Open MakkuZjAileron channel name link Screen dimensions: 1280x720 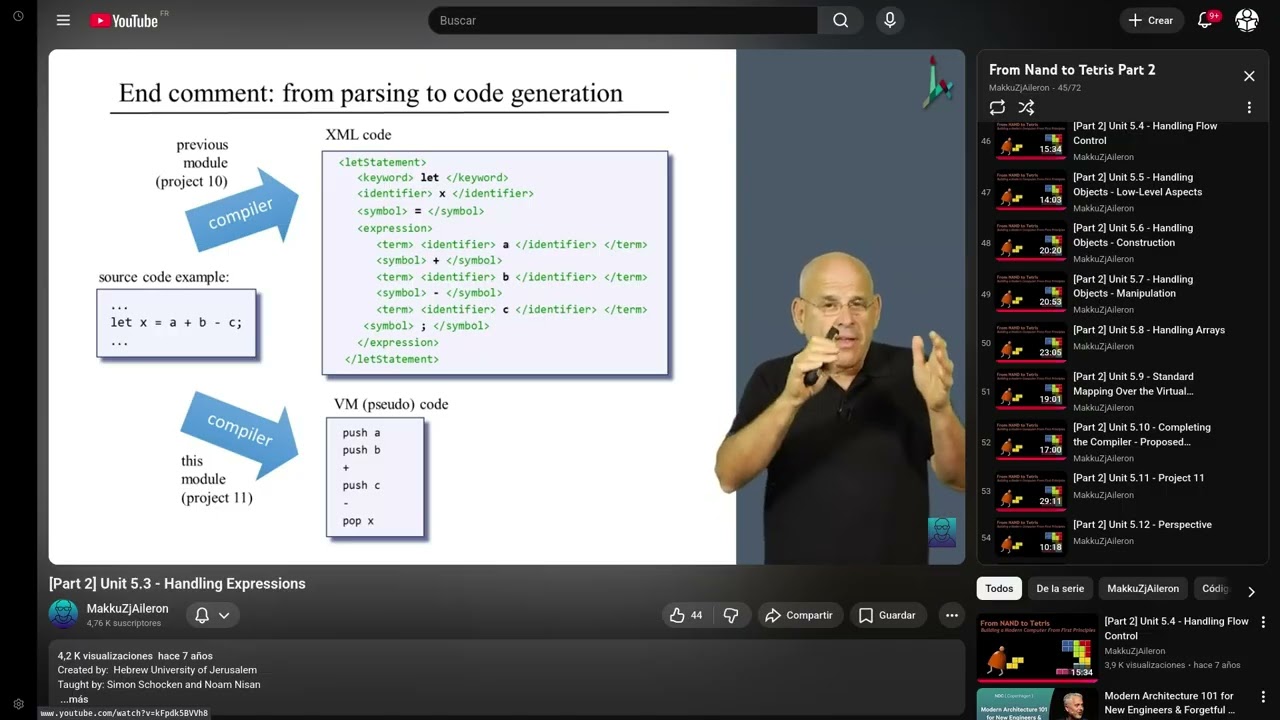[x=127, y=608]
